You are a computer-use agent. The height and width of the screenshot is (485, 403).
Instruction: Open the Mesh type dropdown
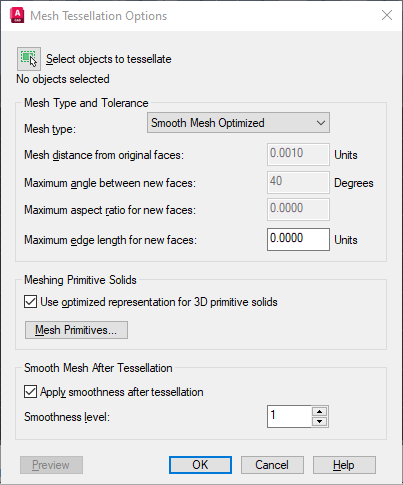coord(238,123)
